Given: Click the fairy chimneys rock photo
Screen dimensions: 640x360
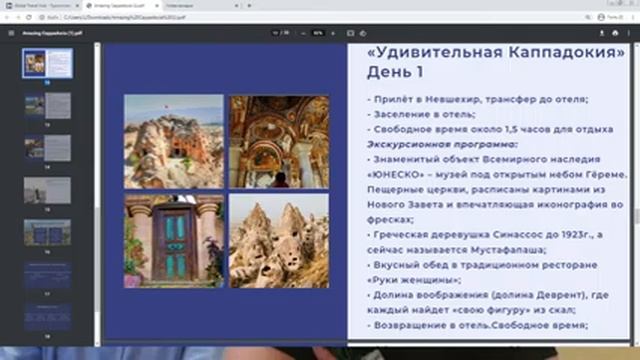Looking at the screenshot, I should pyautogui.click(x=279, y=241).
